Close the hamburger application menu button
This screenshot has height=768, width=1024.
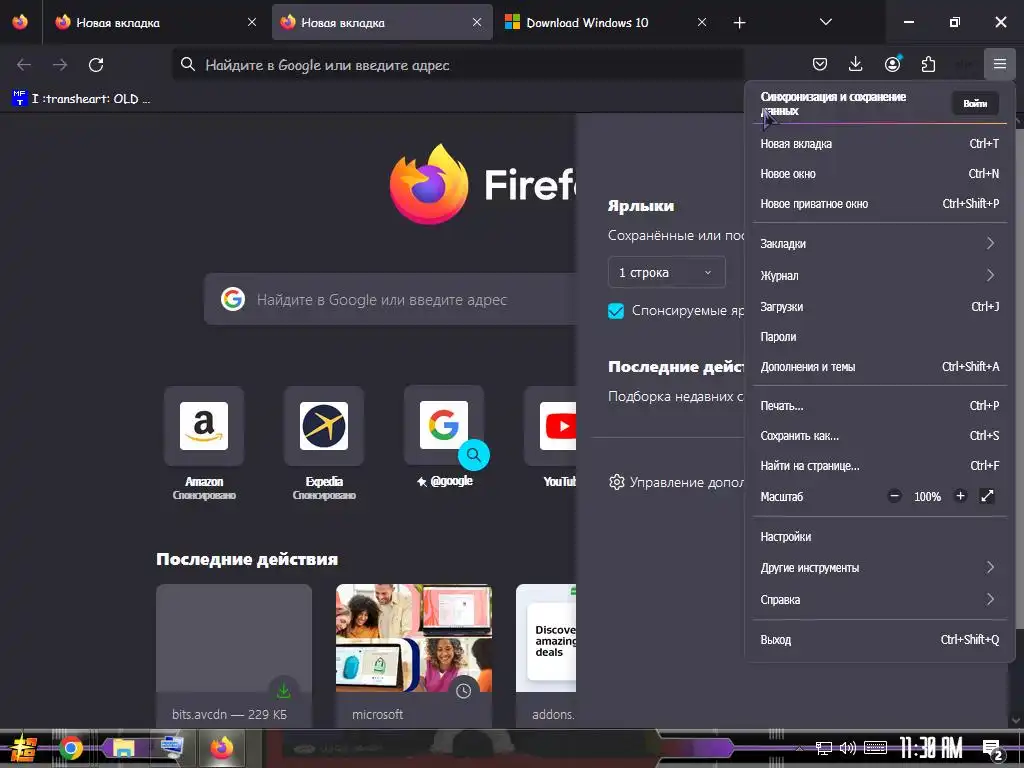tap(1000, 64)
